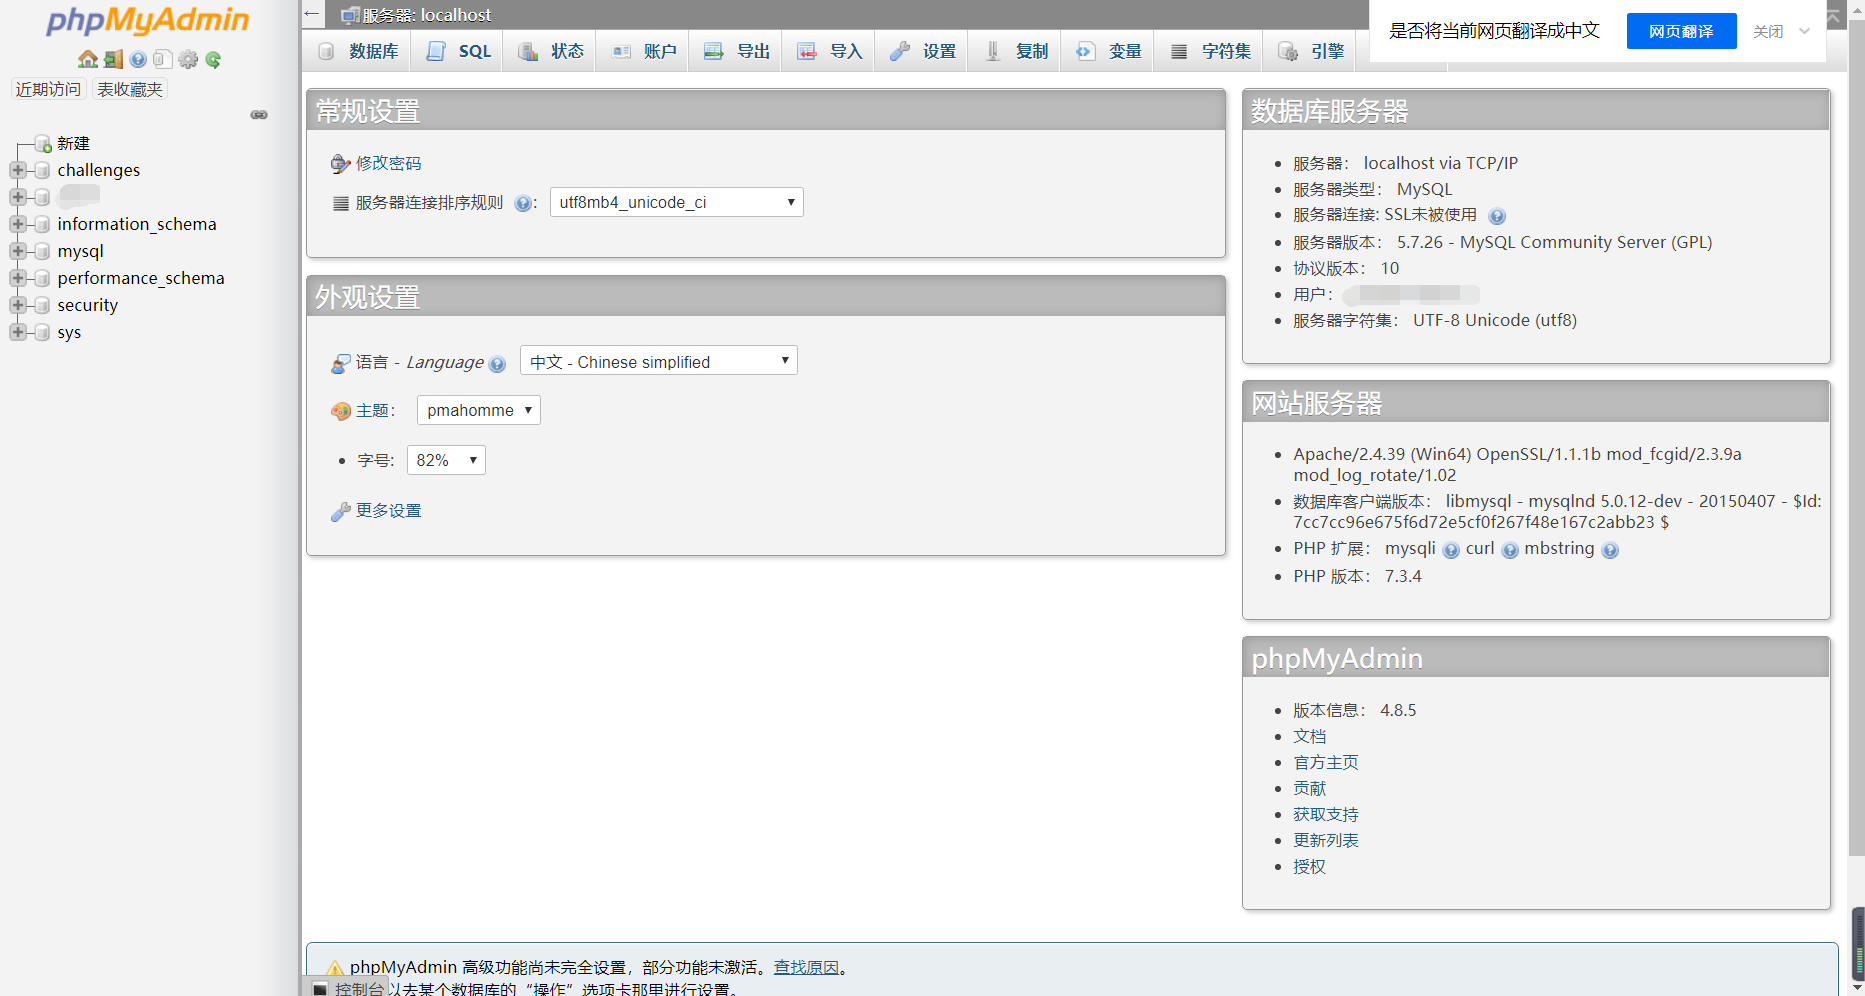Click the chain link icon above database tree
This screenshot has height=996, width=1865.
259,115
